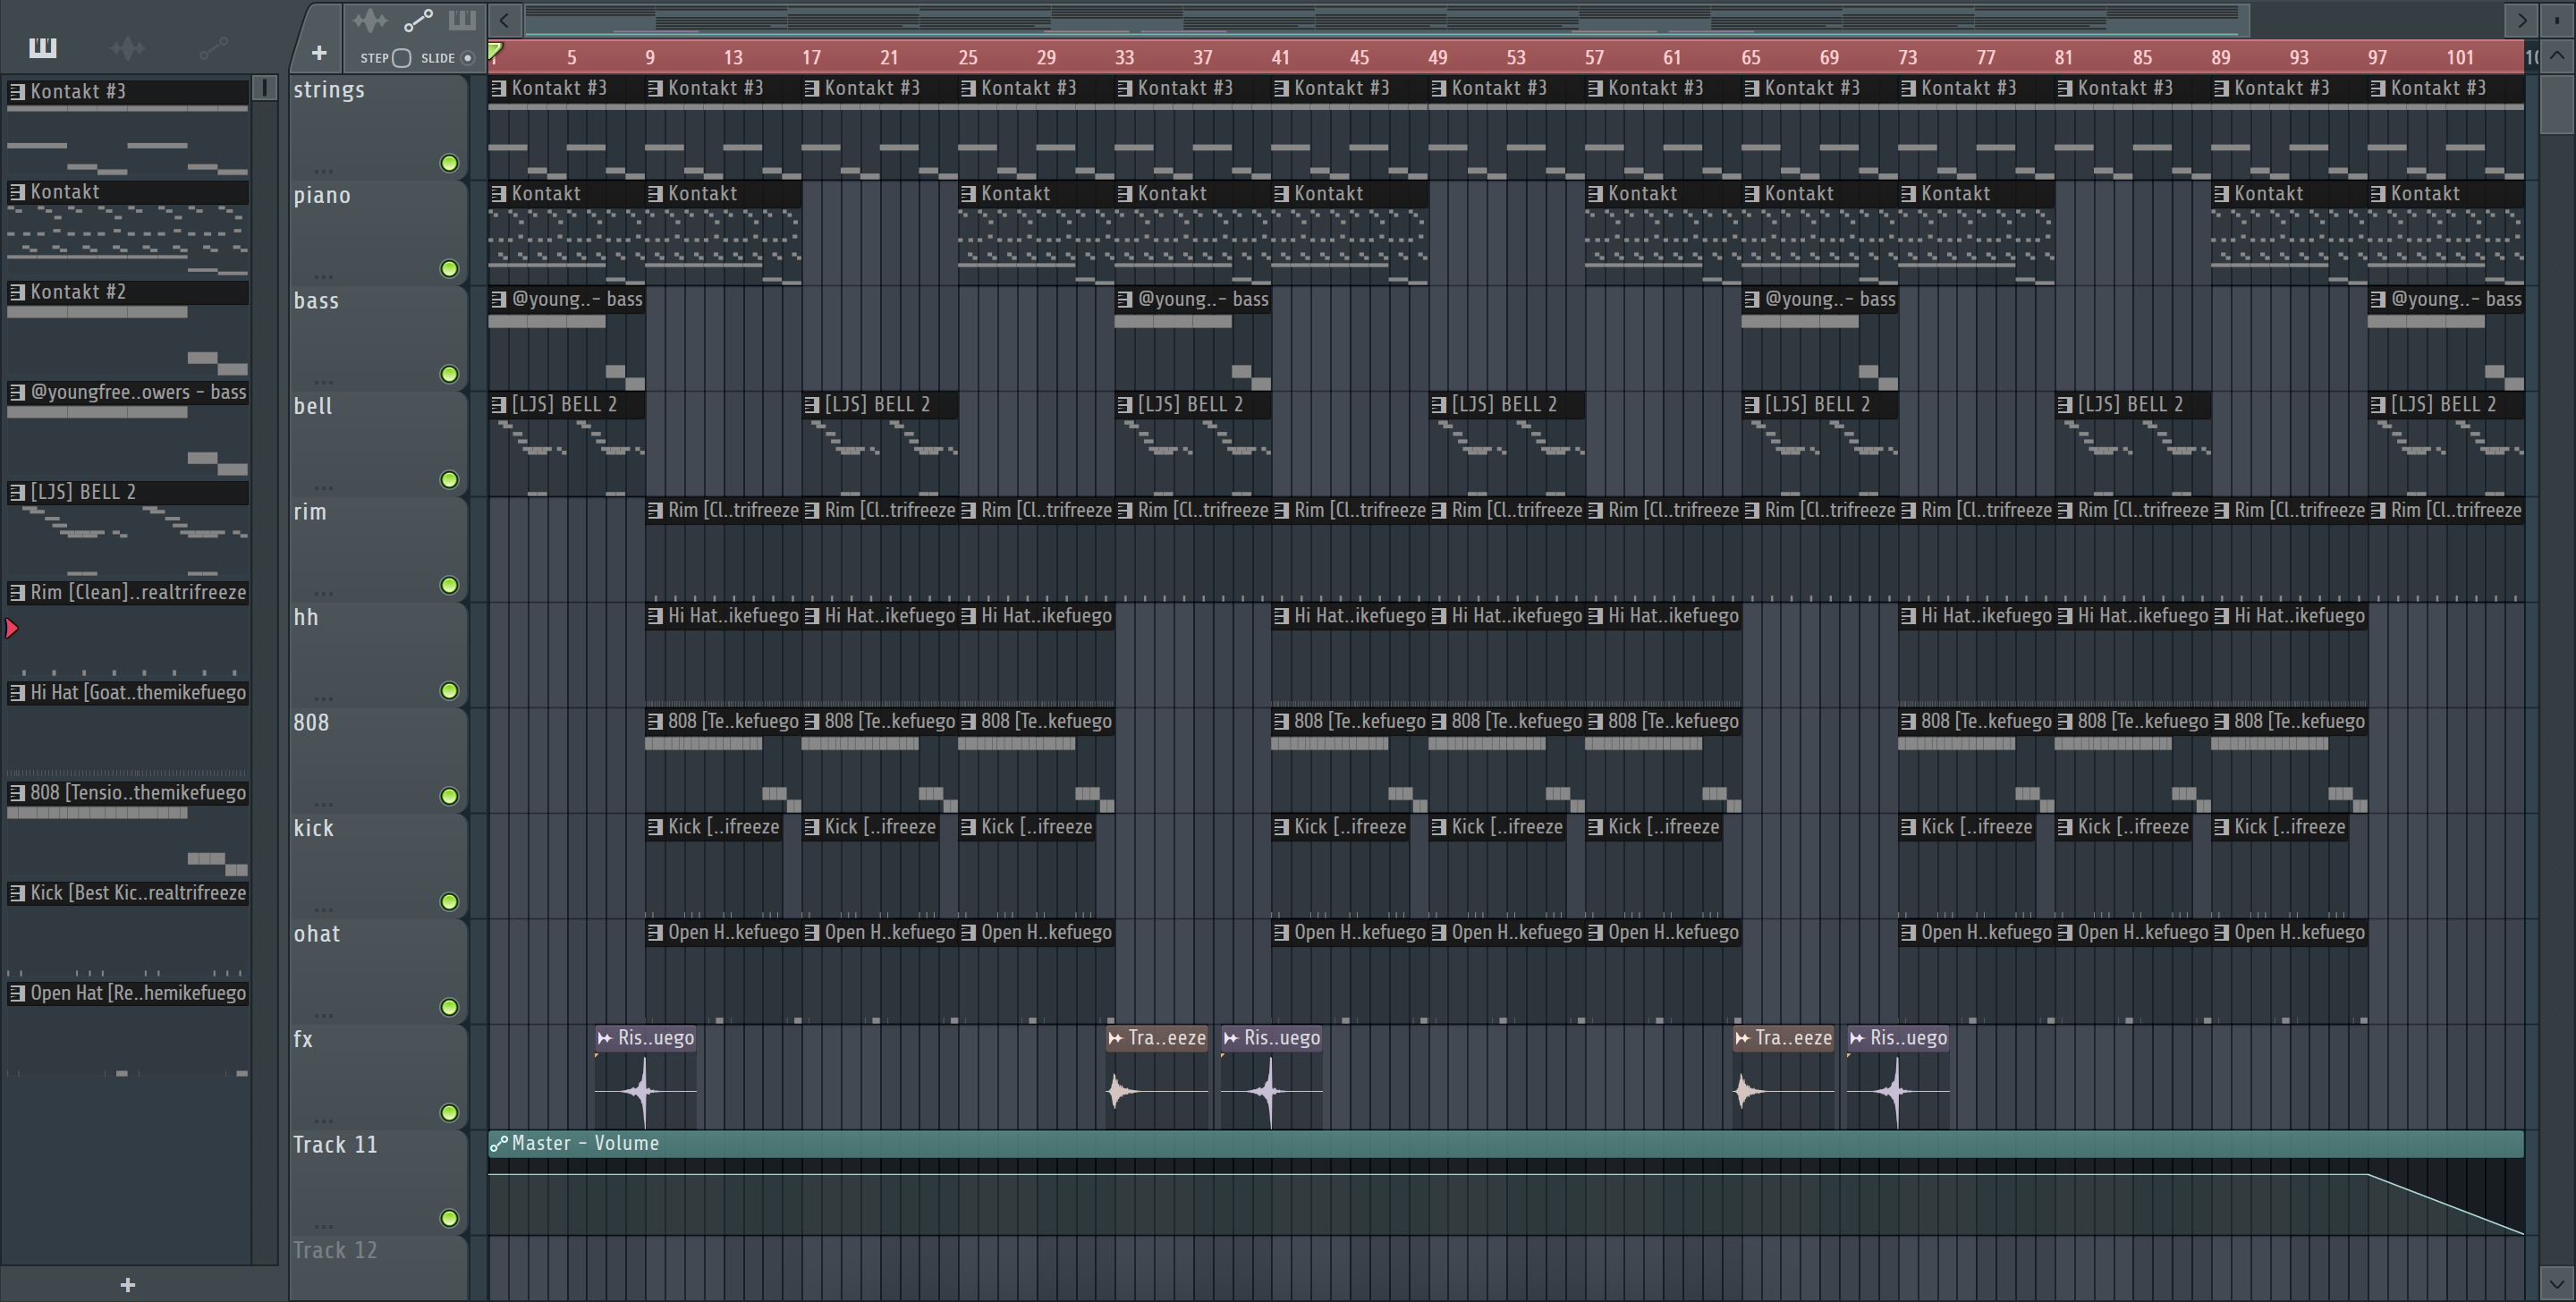
Task: Enable STEP editing mode
Action: click(401, 58)
